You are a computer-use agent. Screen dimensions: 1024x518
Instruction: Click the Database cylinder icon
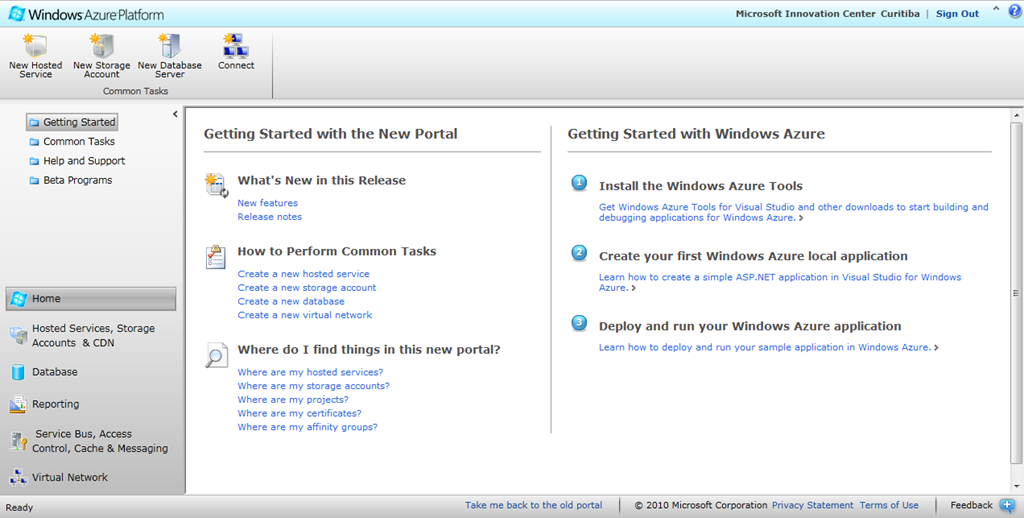(x=18, y=372)
